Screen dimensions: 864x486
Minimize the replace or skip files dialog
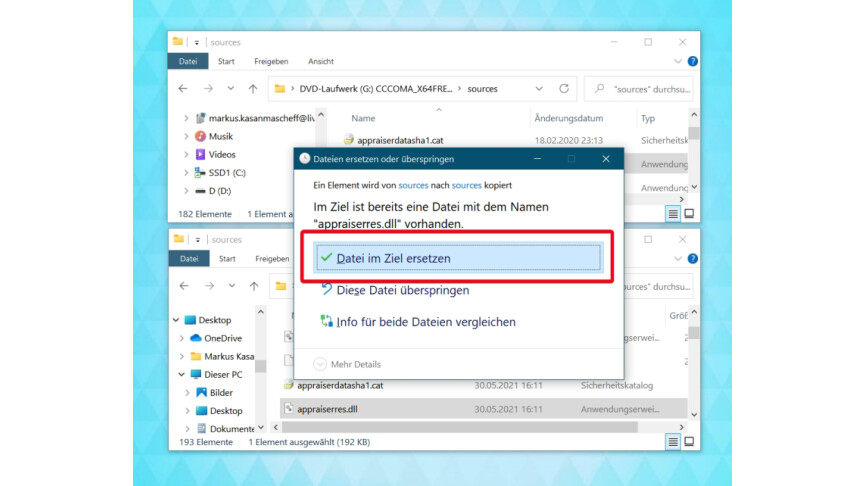click(537, 159)
